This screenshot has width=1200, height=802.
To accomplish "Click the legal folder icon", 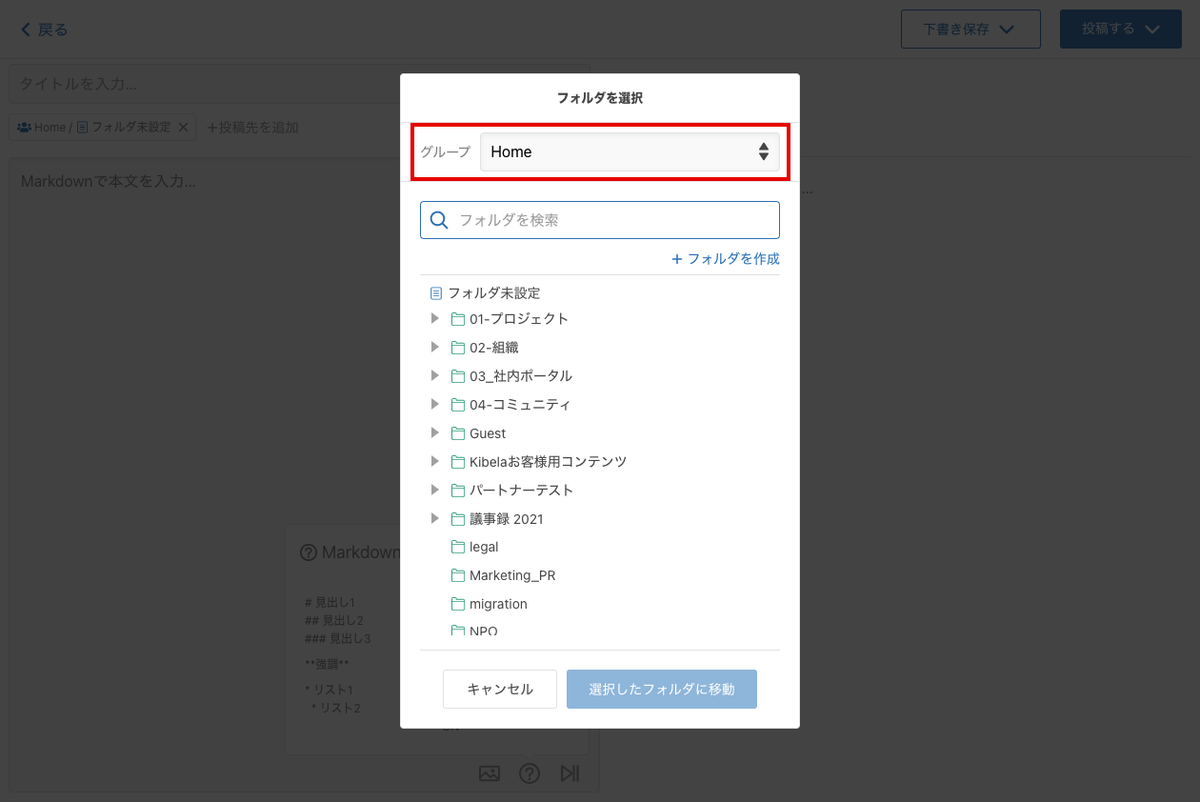I will [x=458, y=547].
